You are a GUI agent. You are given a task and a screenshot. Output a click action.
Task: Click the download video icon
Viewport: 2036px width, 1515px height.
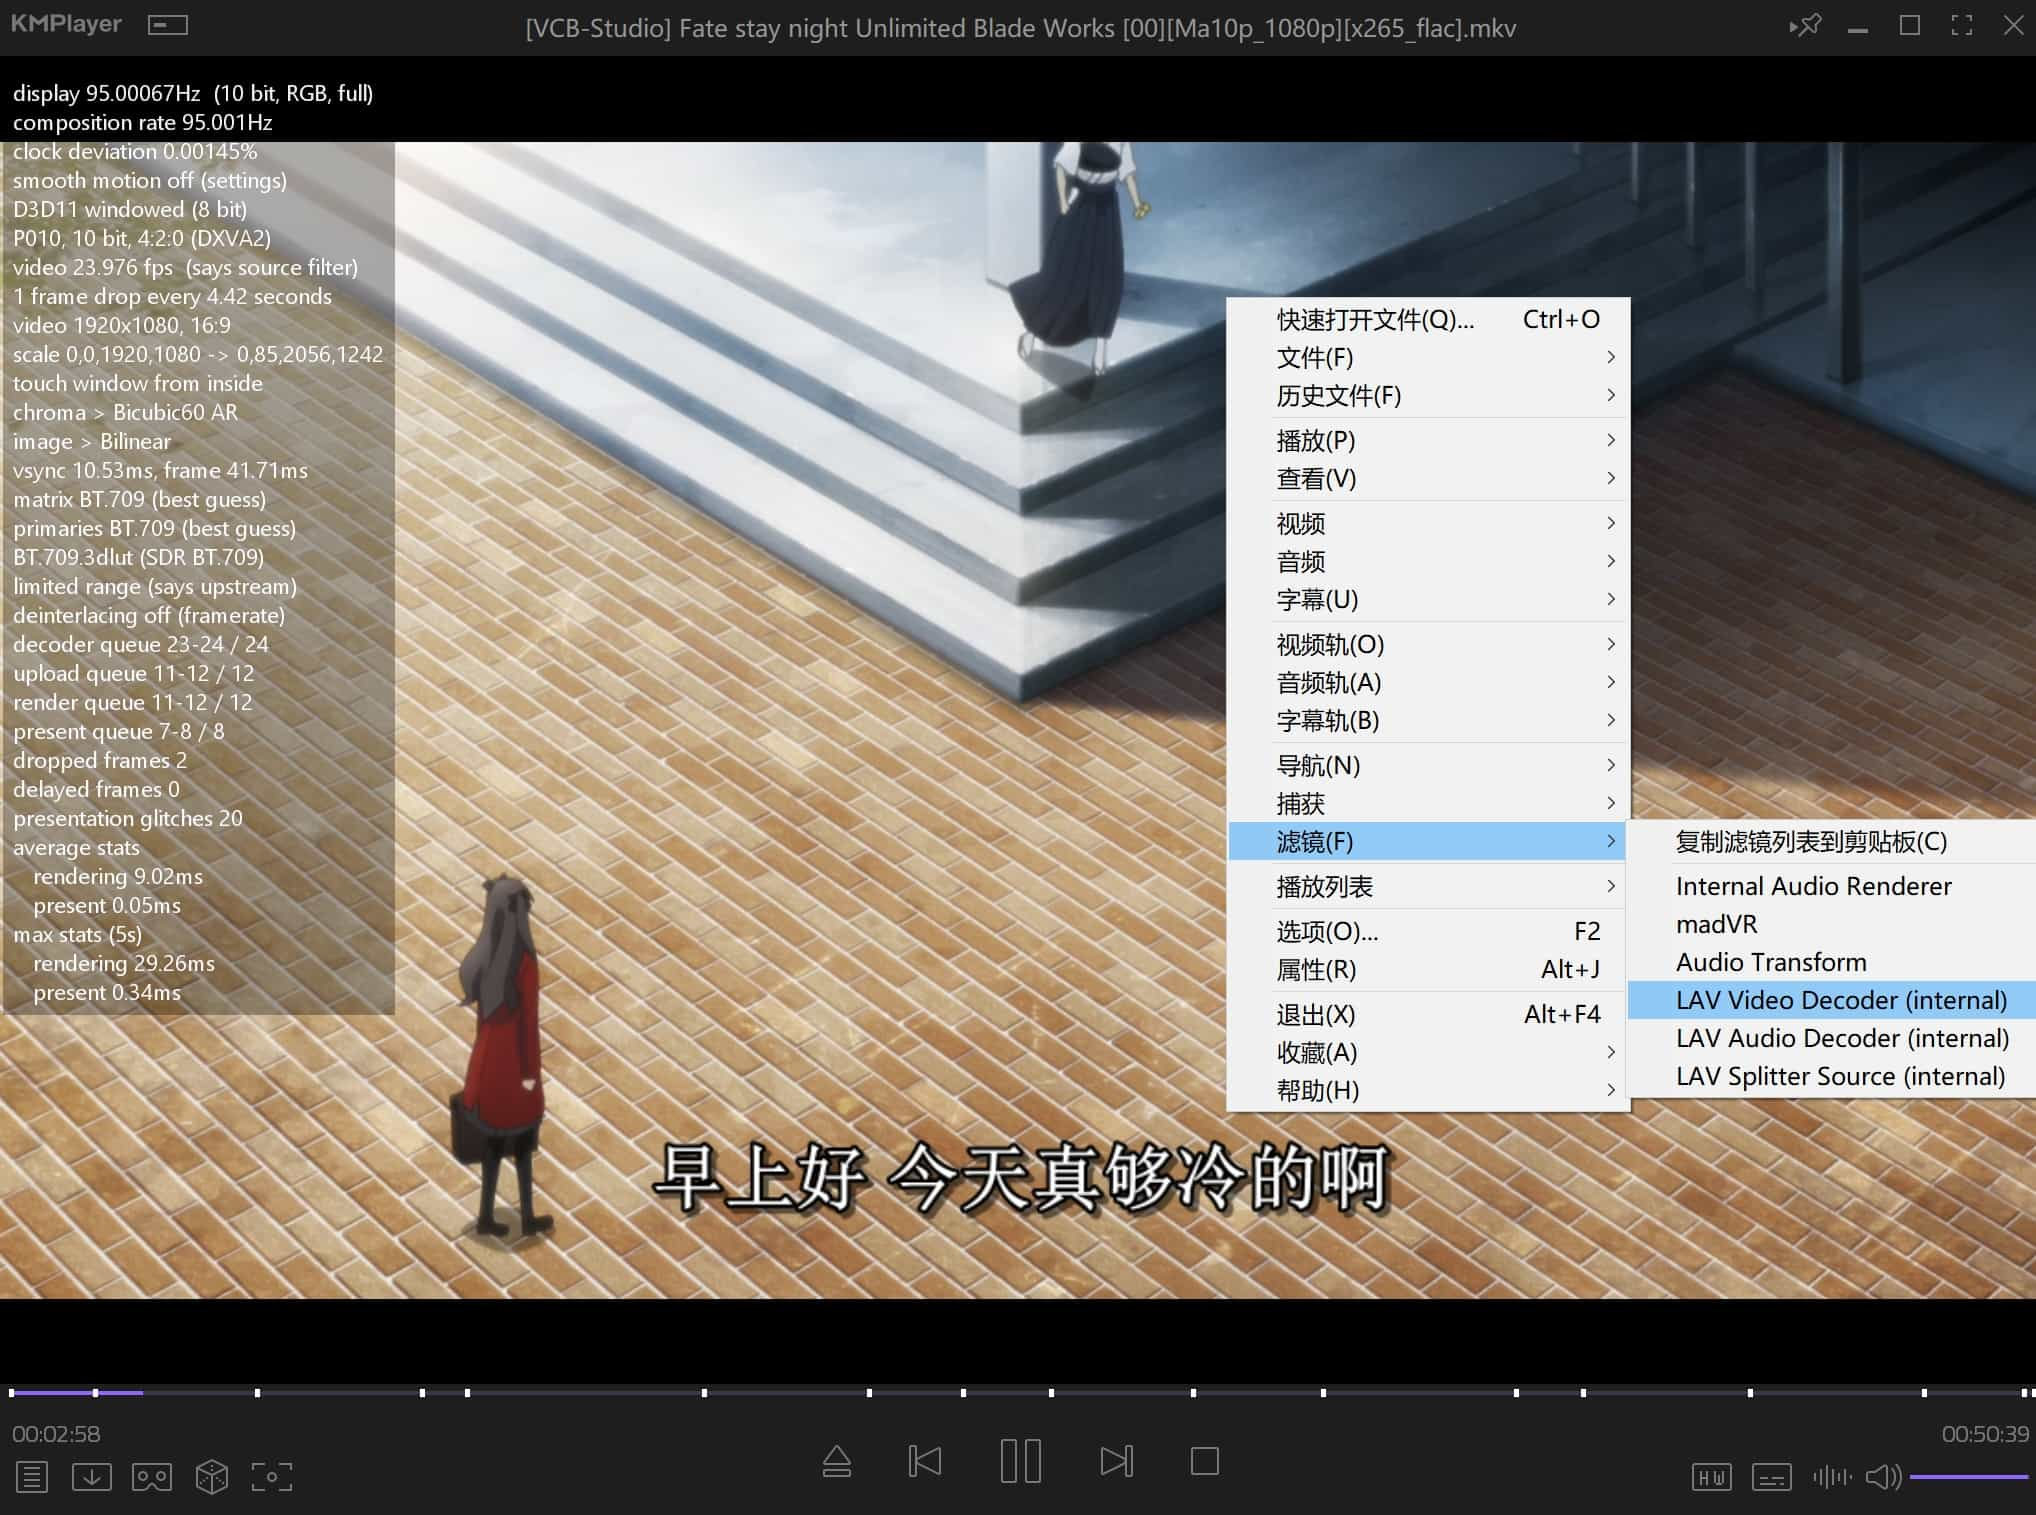[x=92, y=1477]
